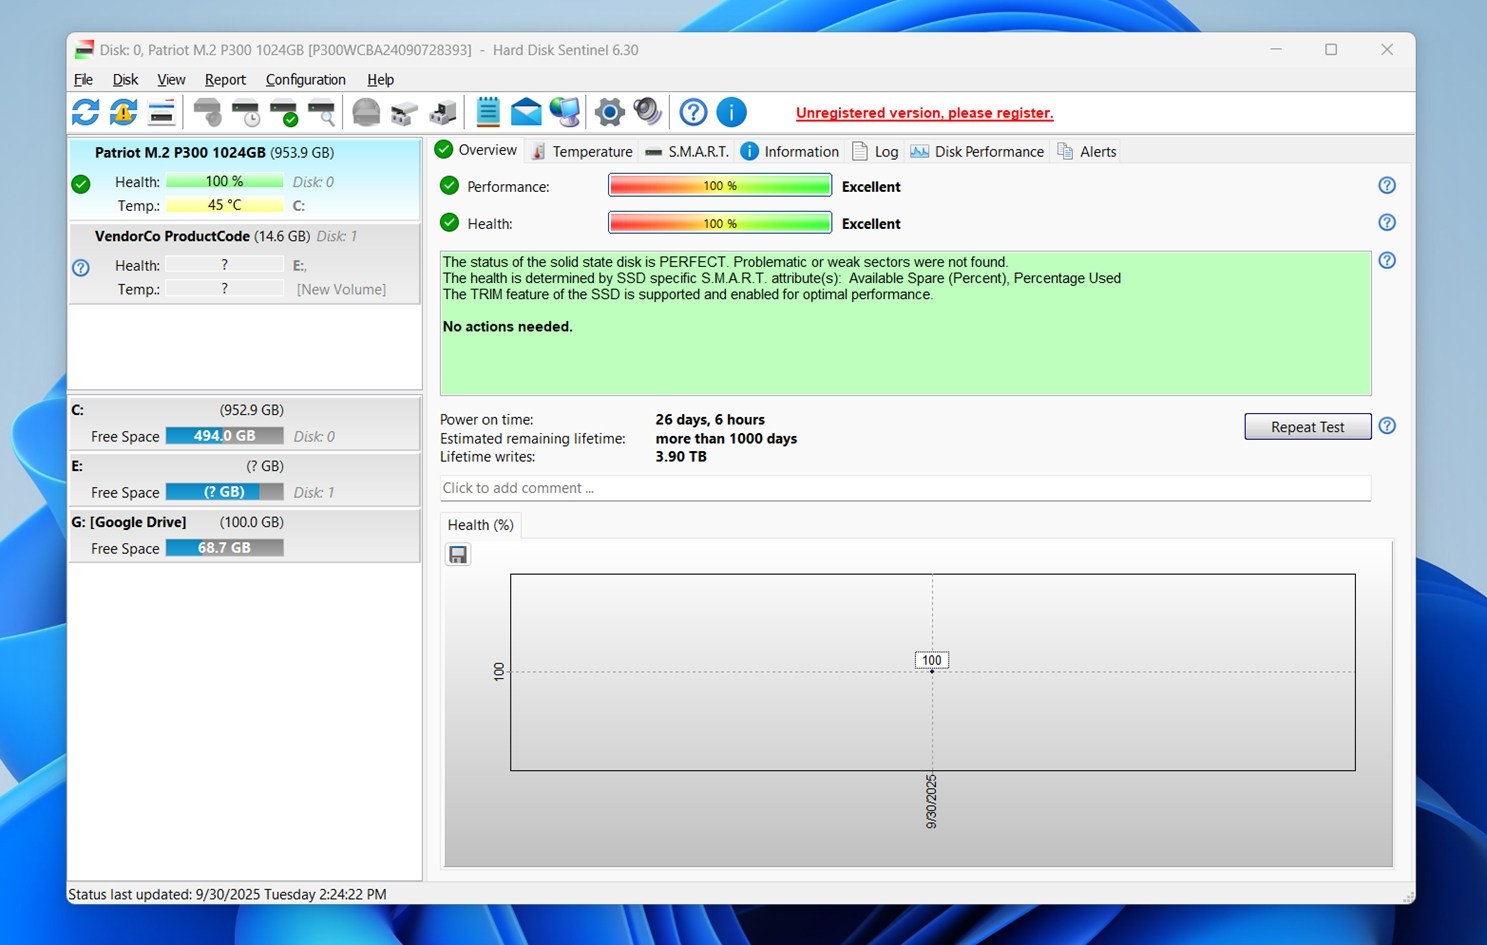Click the Unregistered version register link

coord(924,113)
